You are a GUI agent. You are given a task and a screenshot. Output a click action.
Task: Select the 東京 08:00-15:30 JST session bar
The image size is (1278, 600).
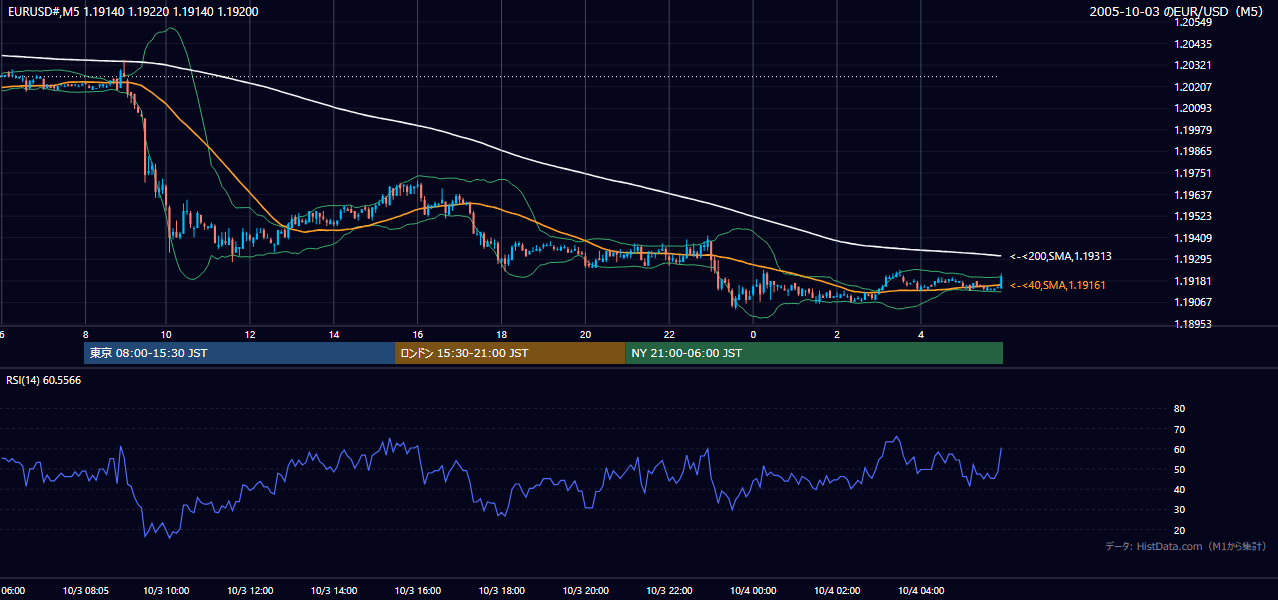tap(240, 353)
